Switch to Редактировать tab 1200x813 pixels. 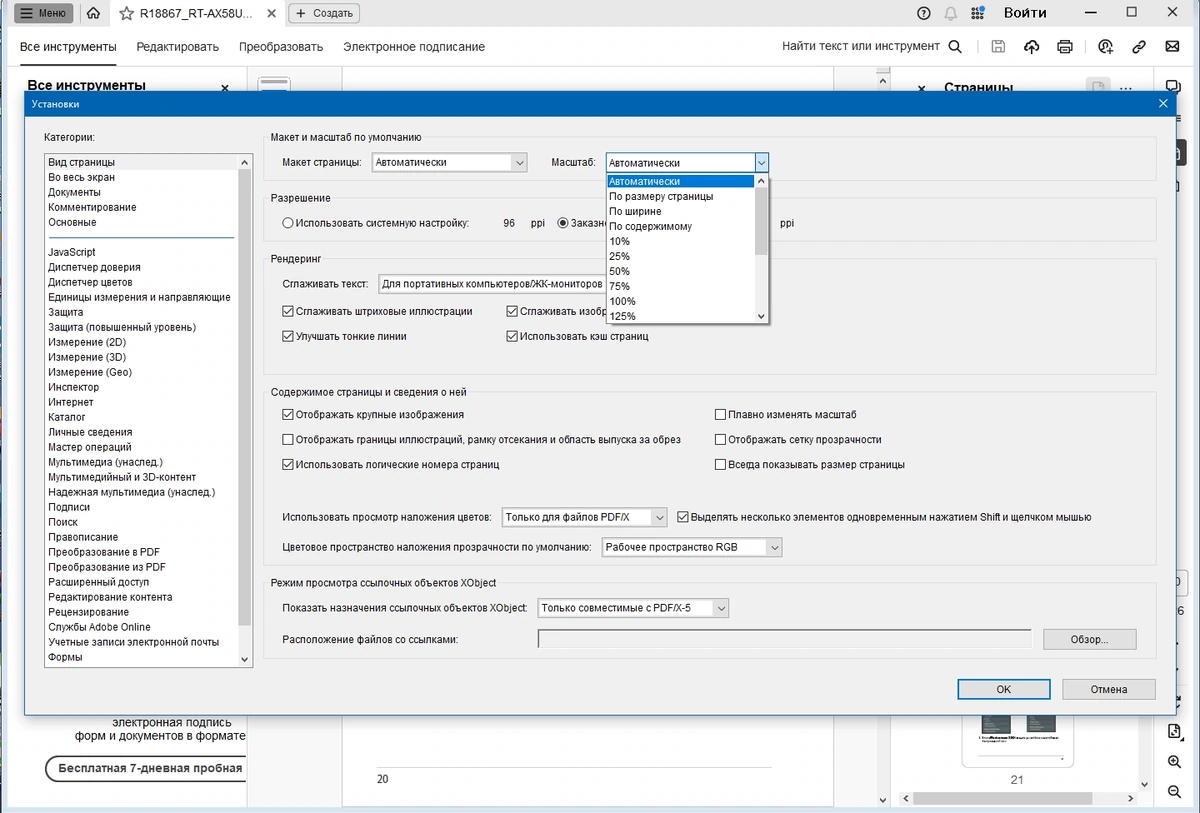click(x=178, y=47)
